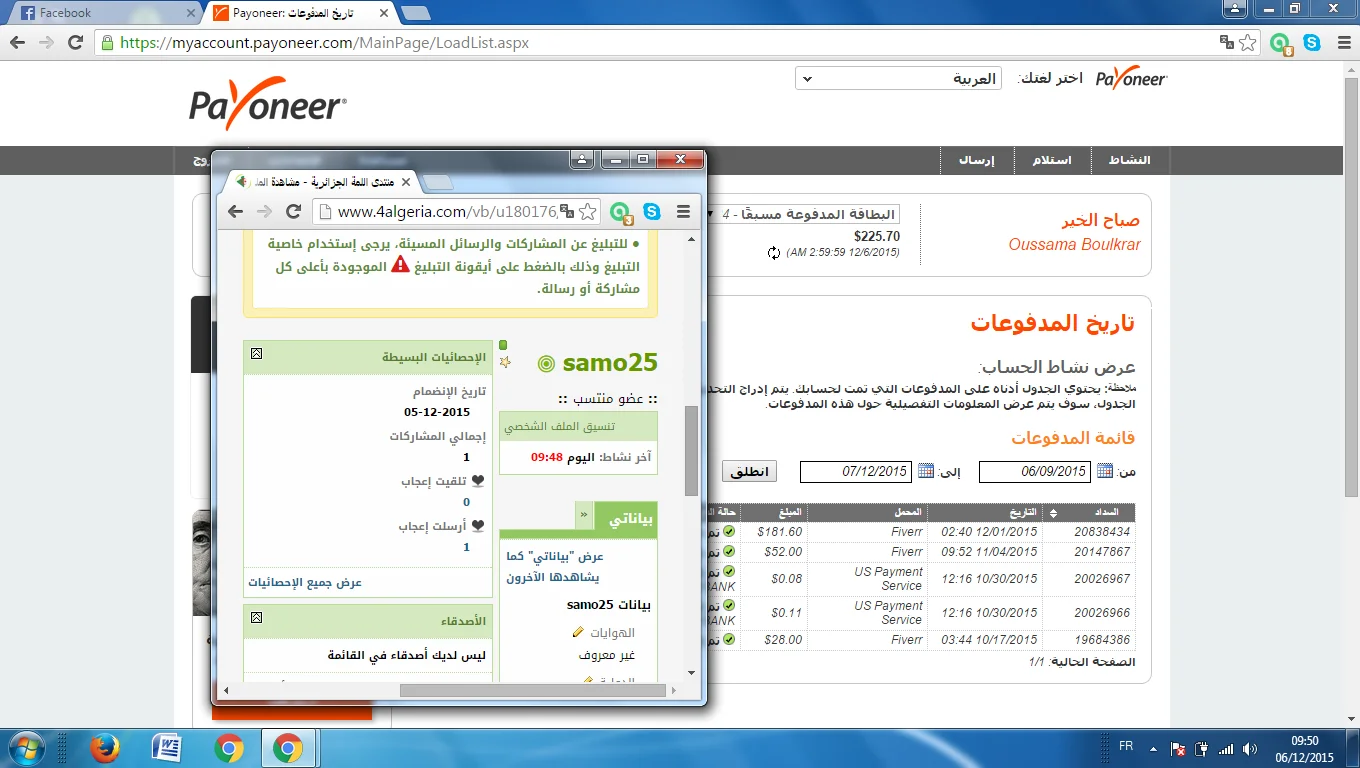Viewport: 1360px width, 768px height.
Task: Click the edit pencil beside الهوايات
Action: 578,632
